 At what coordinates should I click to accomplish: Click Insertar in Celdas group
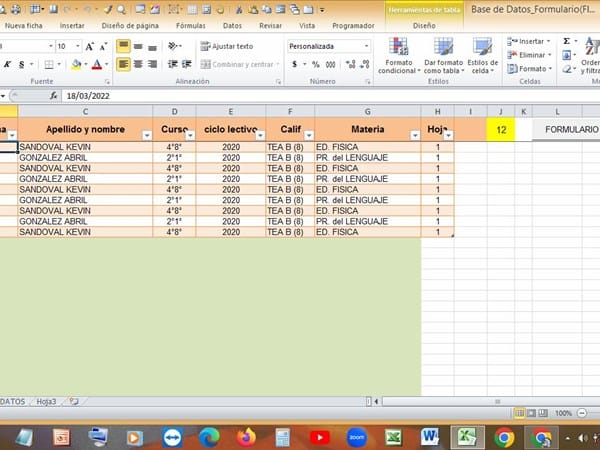pyautogui.click(x=528, y=41)
